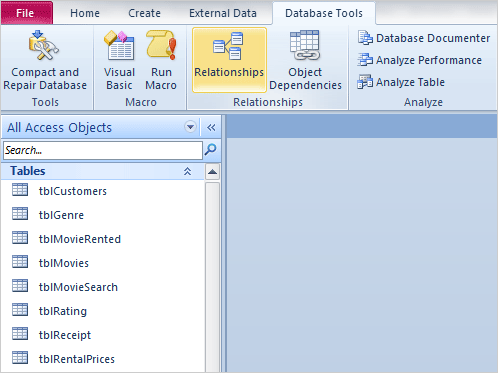This screenshot has height=373, width=498.
Task: Click the tblMovies table icon
Action: [20, 262]
